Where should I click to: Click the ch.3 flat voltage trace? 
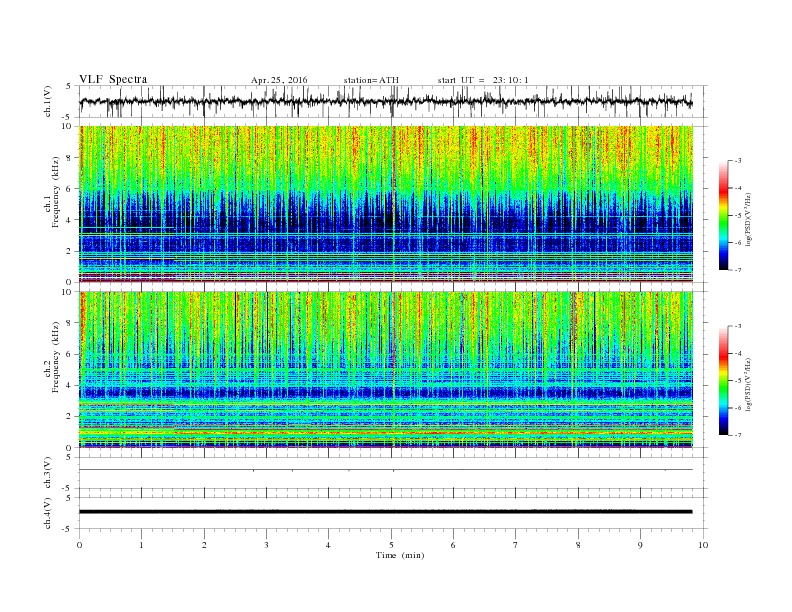click(x=385, y=470)
